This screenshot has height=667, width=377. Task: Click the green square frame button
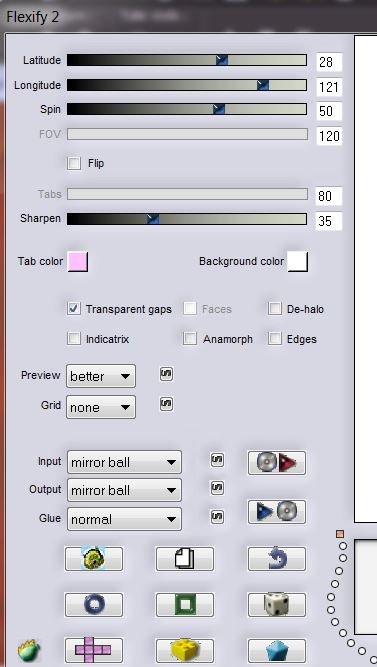(x=185, y=604)
